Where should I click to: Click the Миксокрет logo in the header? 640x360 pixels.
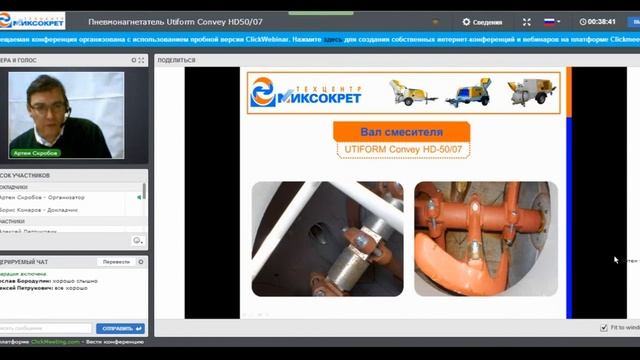coord(32,21)
